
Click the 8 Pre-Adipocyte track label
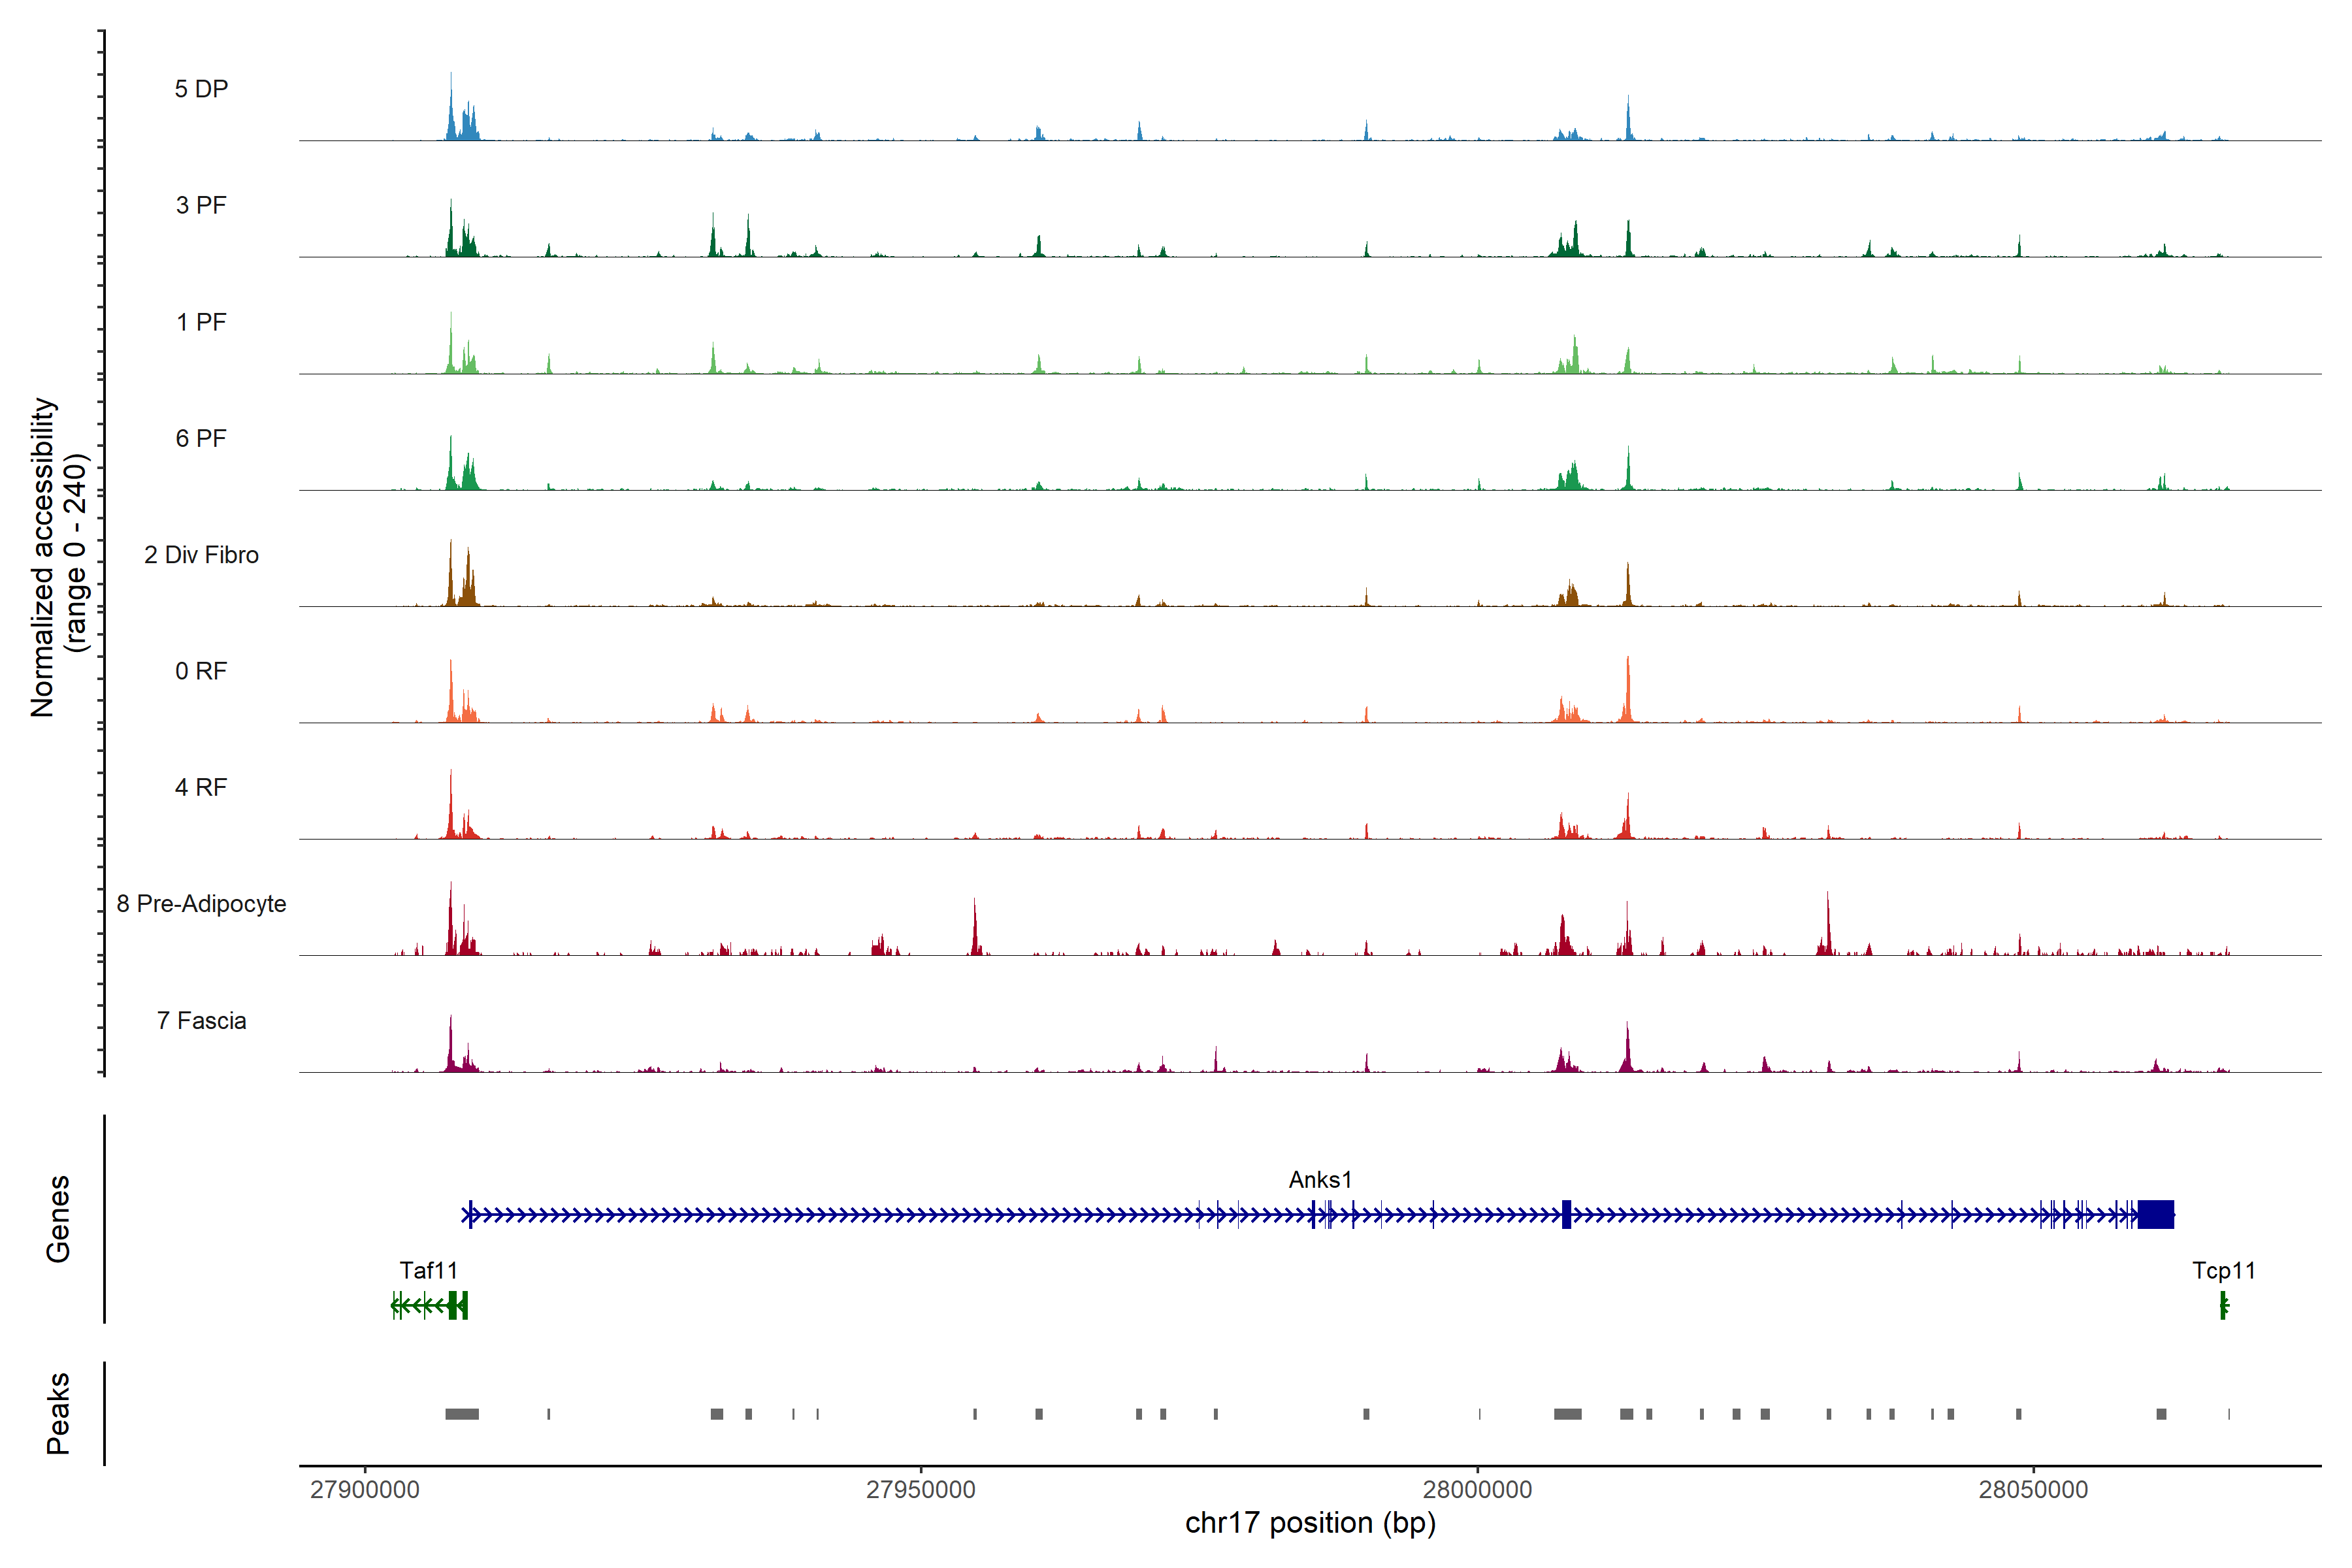coord(201,904)
